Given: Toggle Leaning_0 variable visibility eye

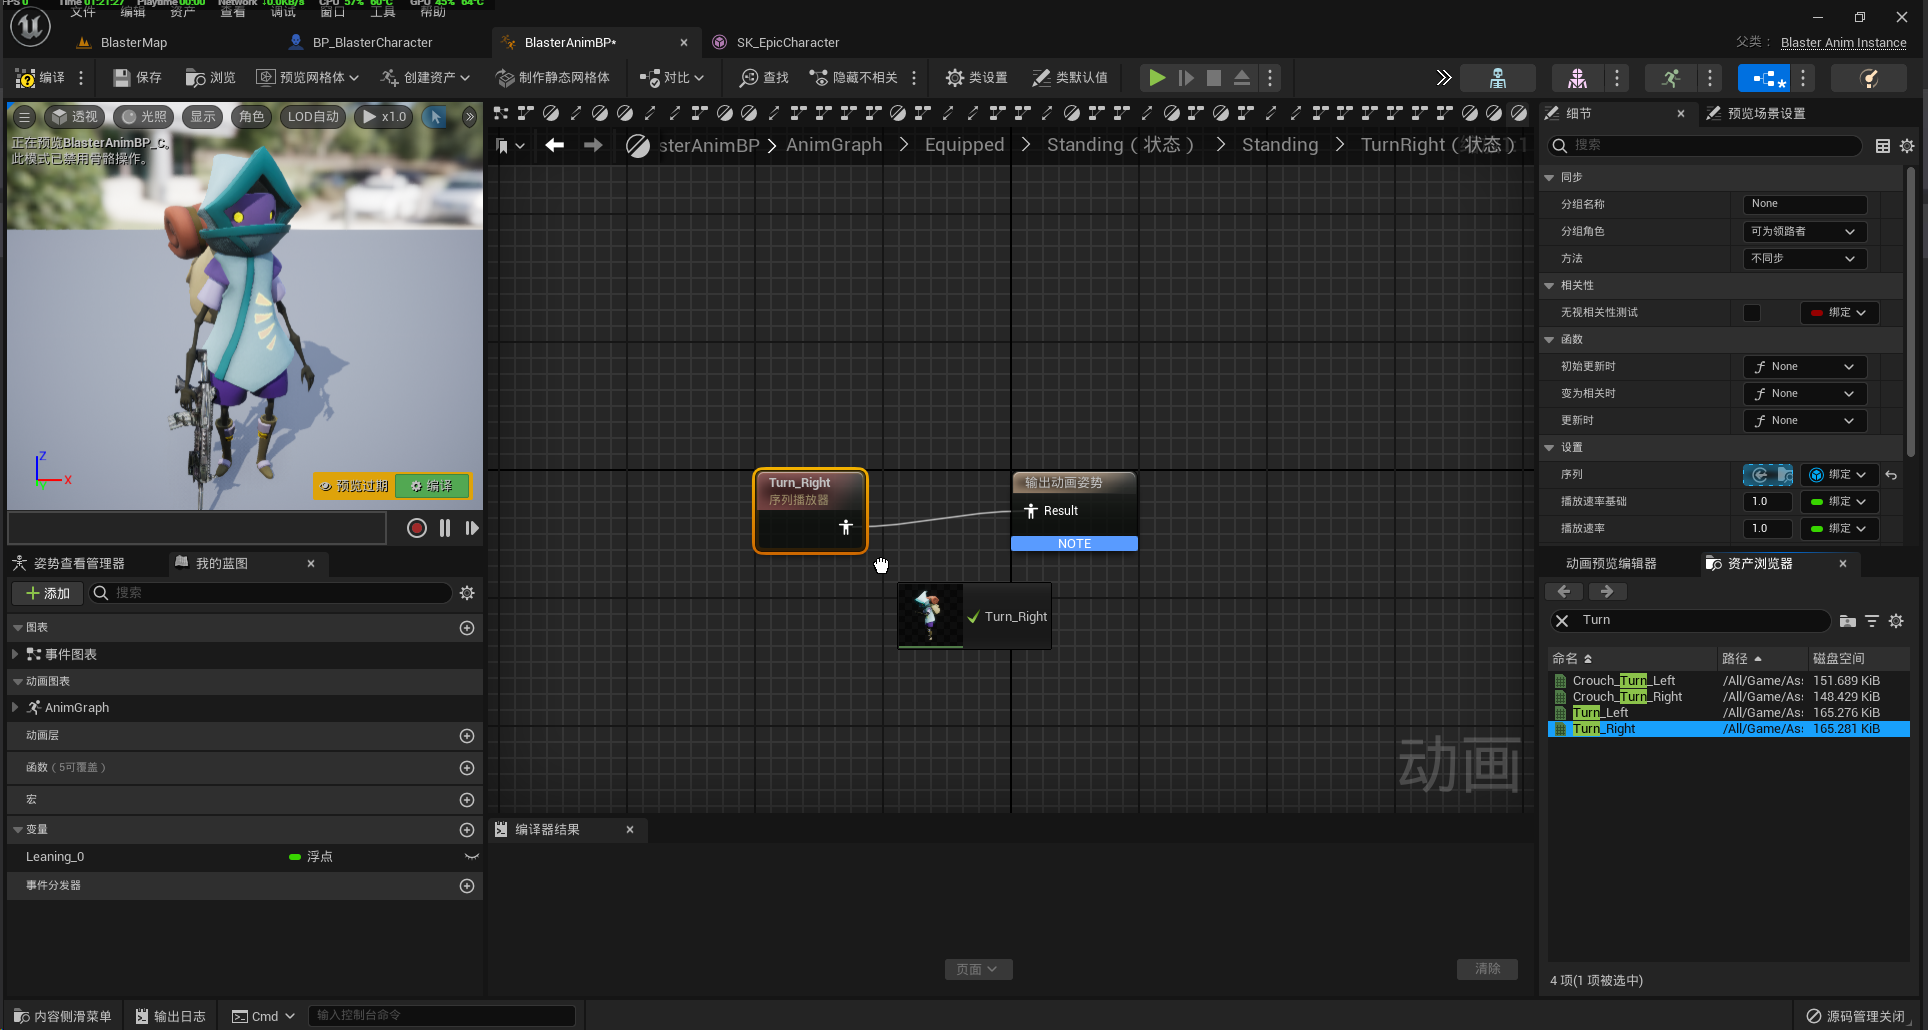Looking at the screenshot, I should (472, 857).
